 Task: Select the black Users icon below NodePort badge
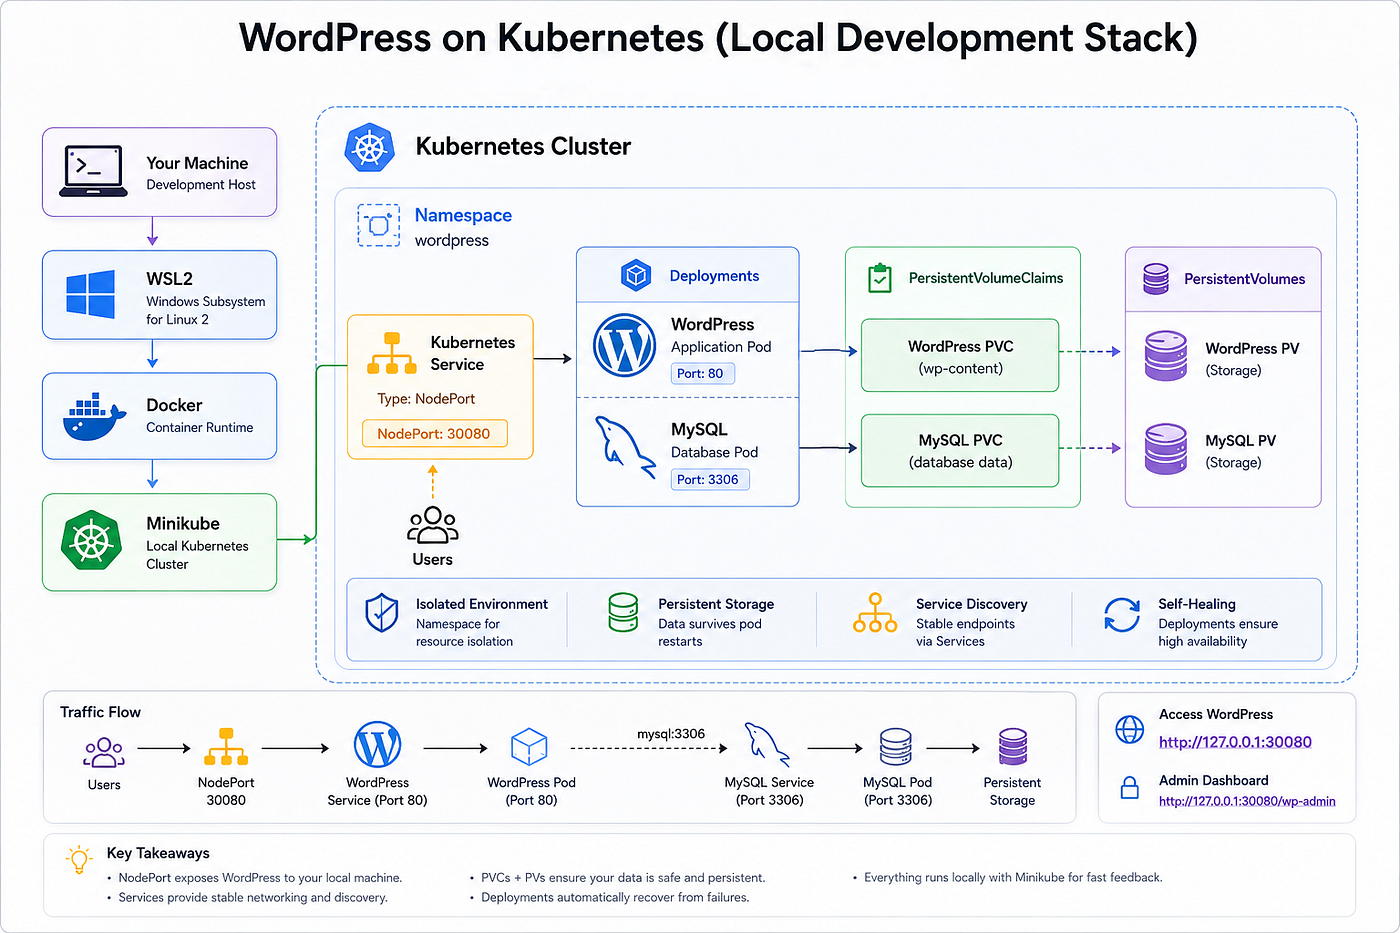tap(433, 526)
